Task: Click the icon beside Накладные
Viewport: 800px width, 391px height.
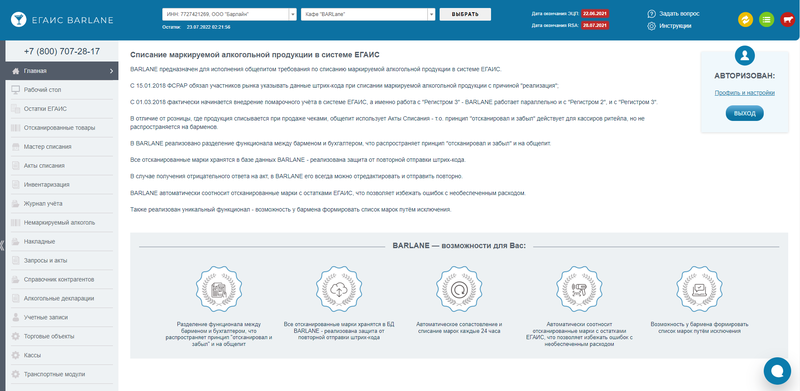Action: (x=15, y=241)
